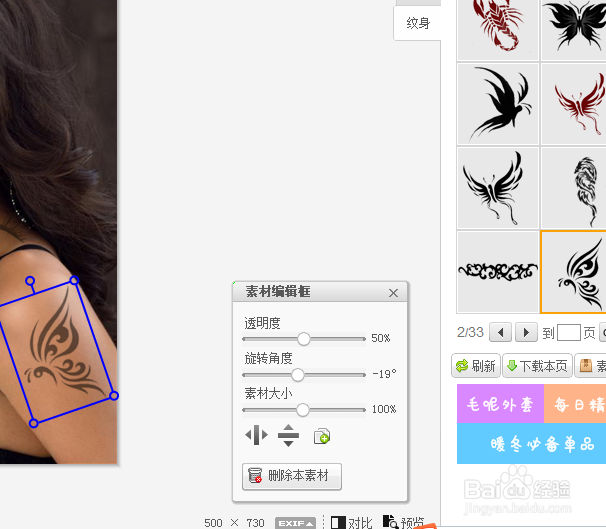
Task: Select the red winged butterfly tattoo thumbnail
Action: pos(574,104)
